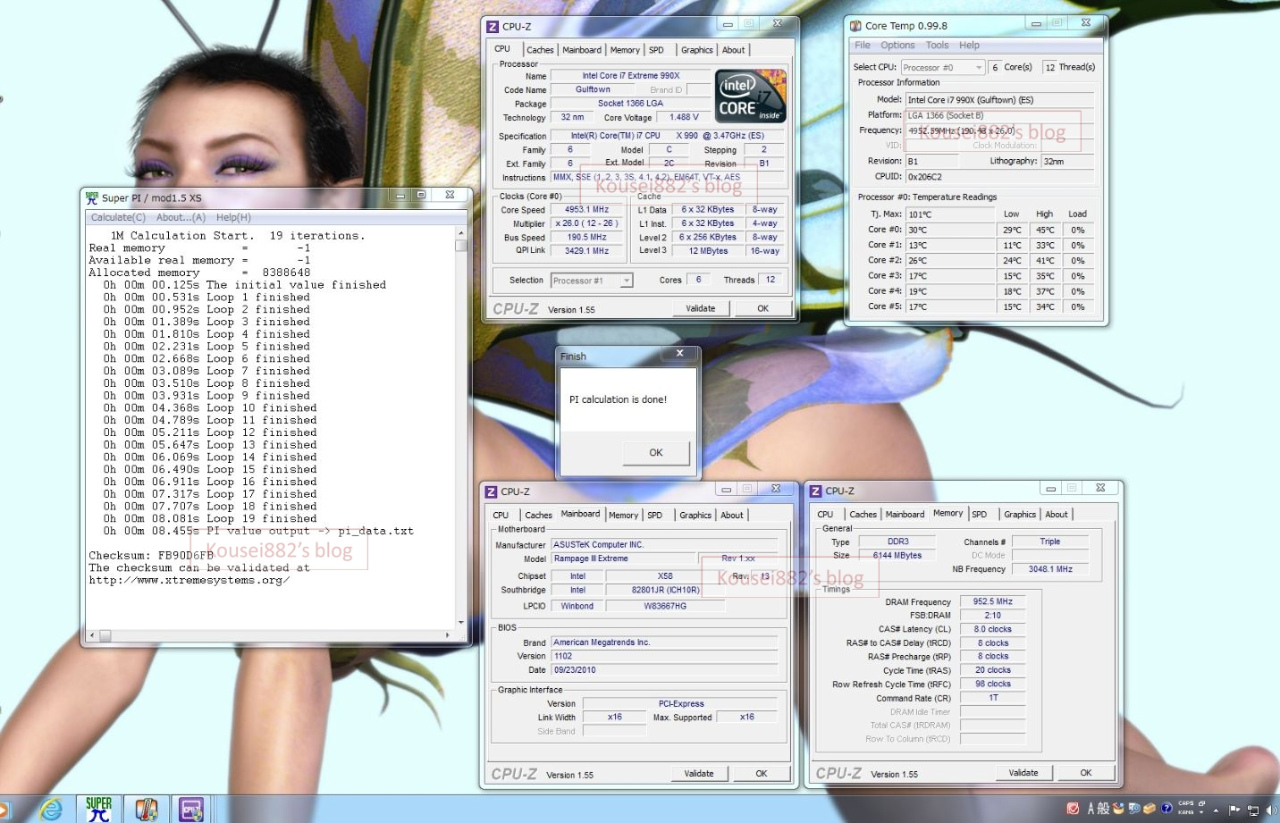Click the Core Temp title bar icon
Viewport: 1280px width, 823px height.
point(855,25)
